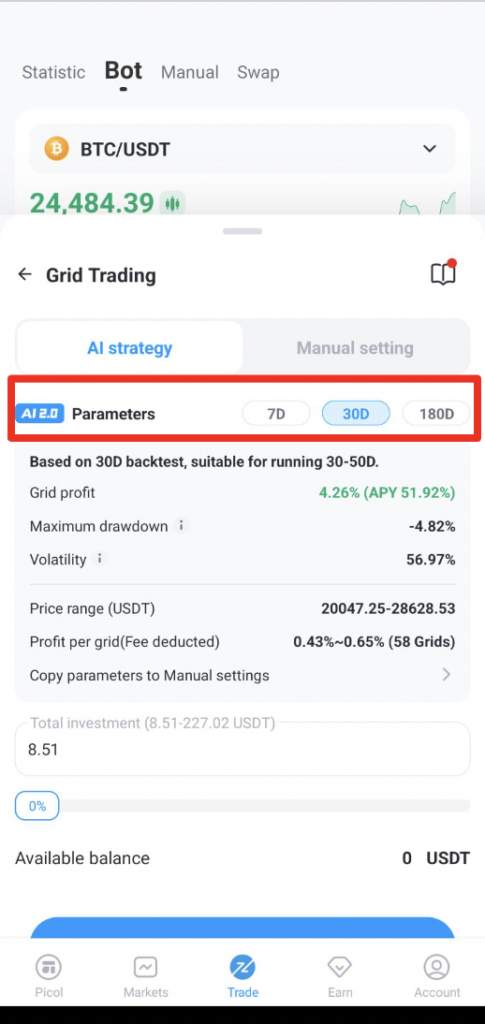Open Earn in the bottom navigation
The width and height of the screenshot is (485, 1024).
click(340, 976)
